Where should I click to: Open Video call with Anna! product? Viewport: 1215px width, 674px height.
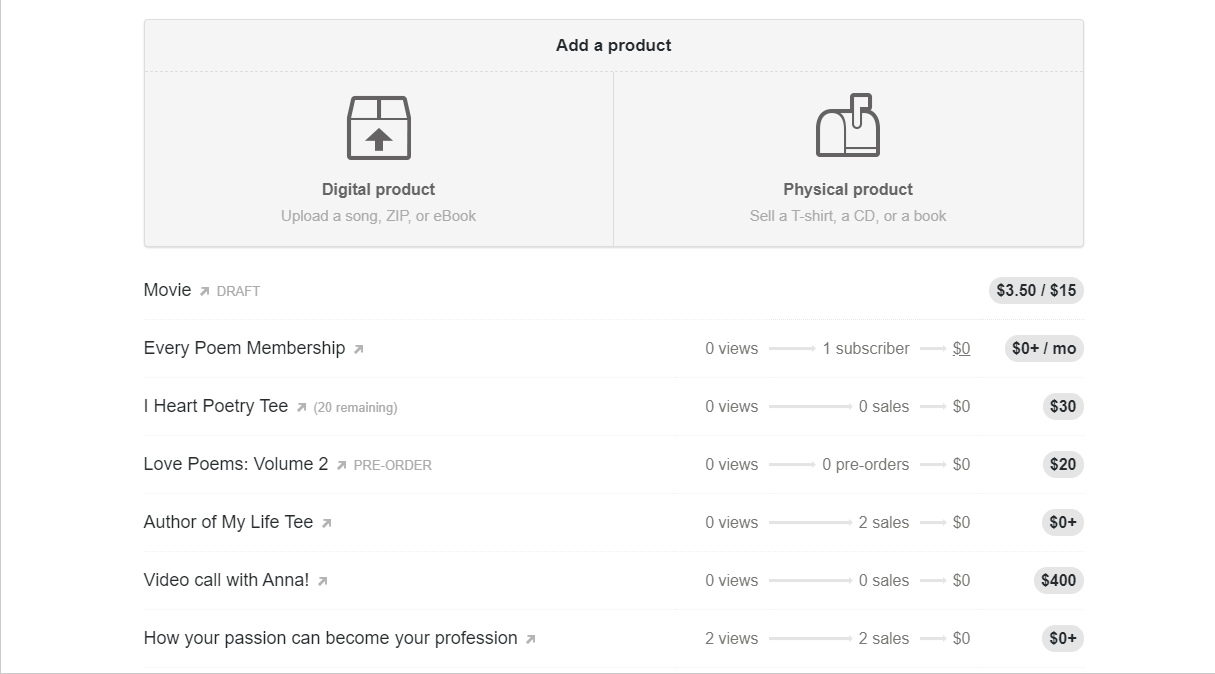(226, 580)
